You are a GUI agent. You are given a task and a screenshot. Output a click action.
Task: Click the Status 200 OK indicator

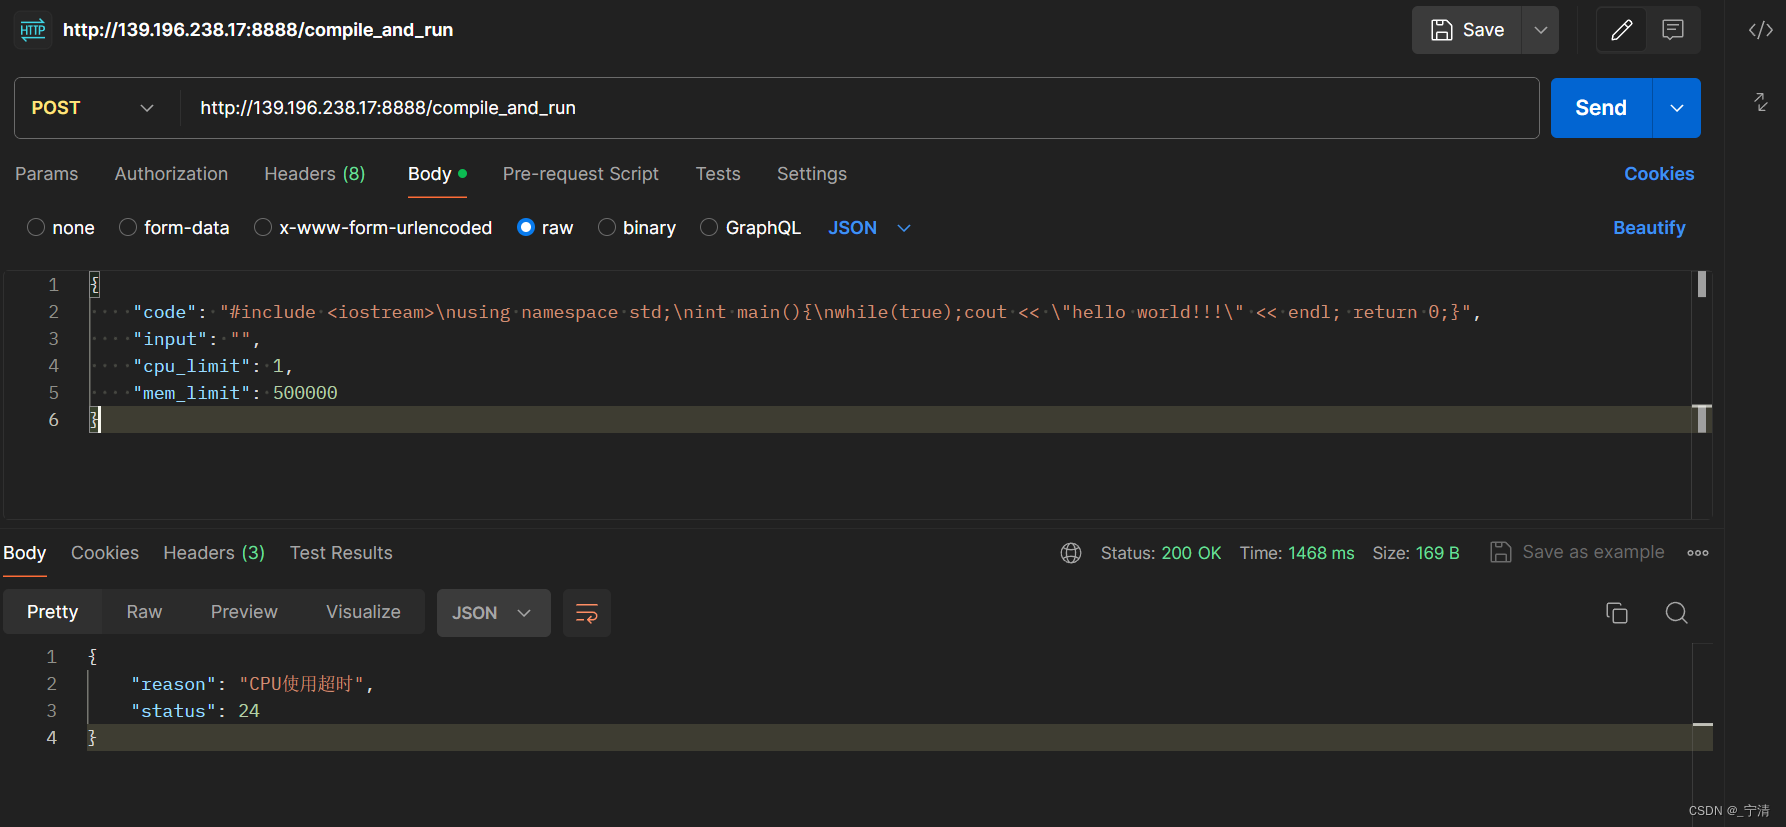1161,553
